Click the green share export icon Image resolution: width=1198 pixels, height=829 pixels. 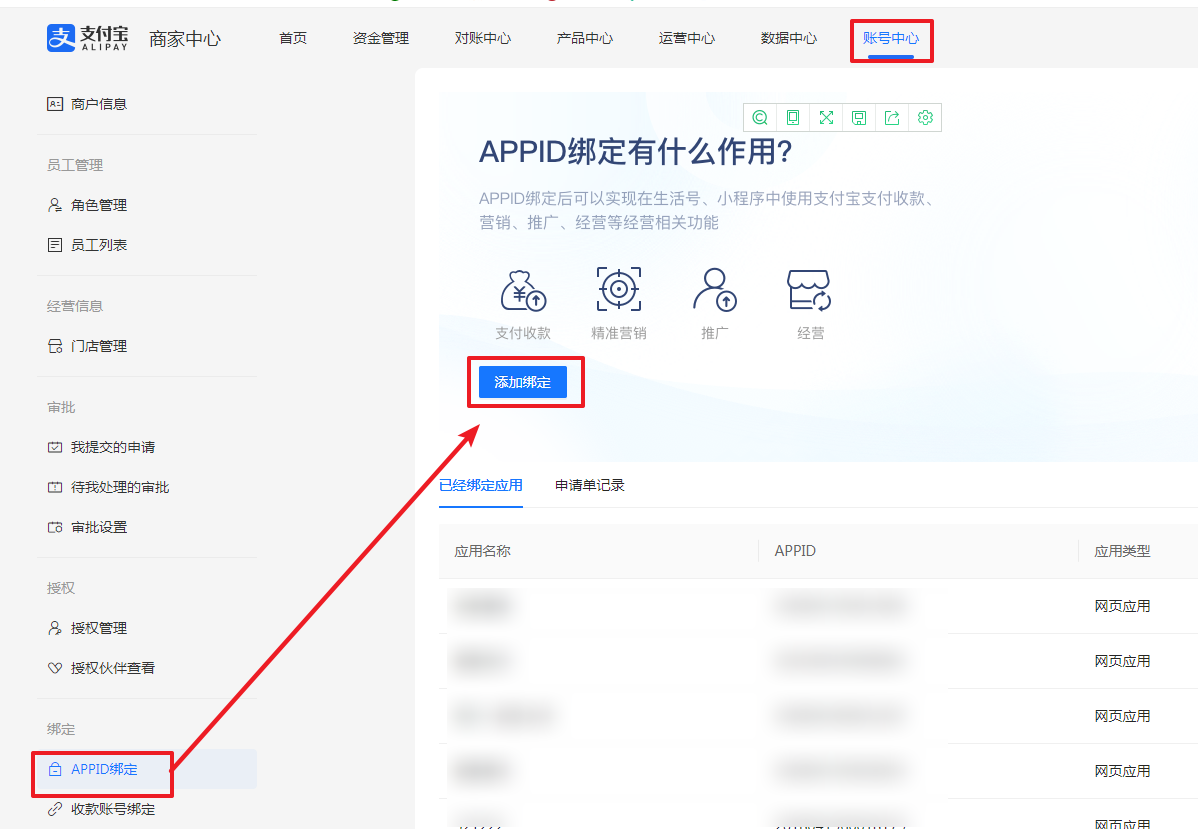pos(892,118)
